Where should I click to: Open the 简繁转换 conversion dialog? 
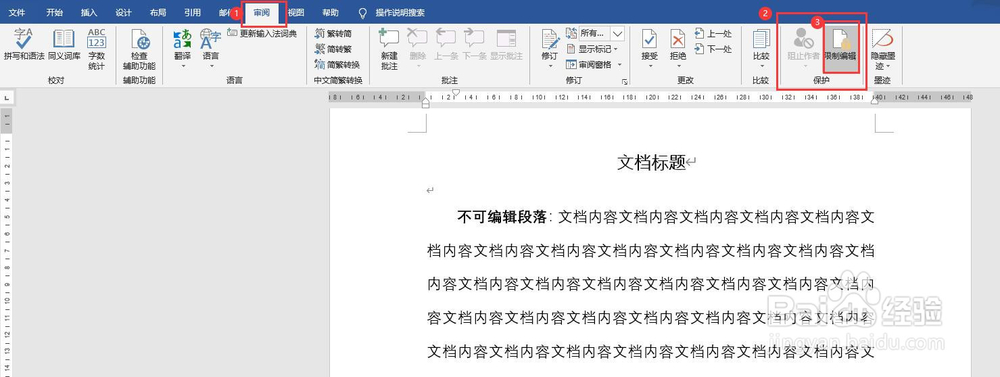coord(337,64)
